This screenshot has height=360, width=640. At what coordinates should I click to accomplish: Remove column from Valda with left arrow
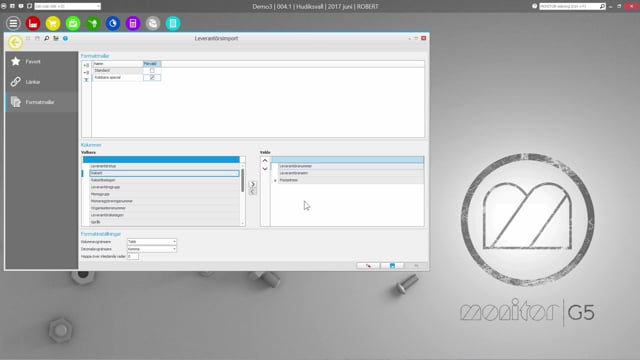click(x=253, y=191)
